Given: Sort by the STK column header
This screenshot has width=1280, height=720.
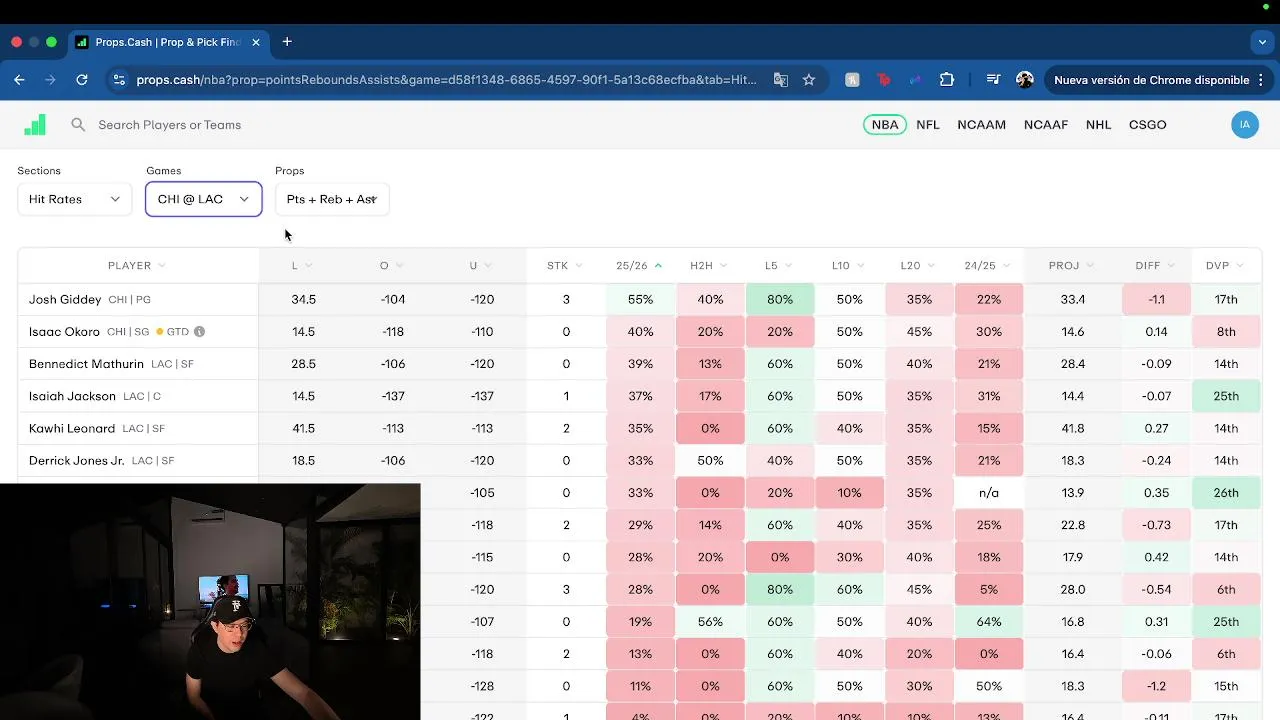Looking at the screenshot, I should point(564,266).
